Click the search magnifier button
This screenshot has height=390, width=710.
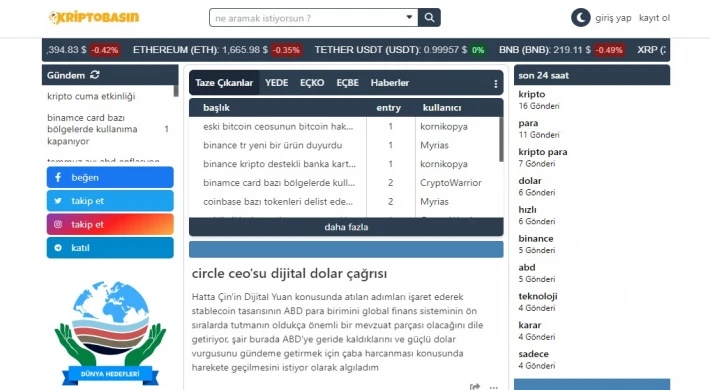[429, 18]
